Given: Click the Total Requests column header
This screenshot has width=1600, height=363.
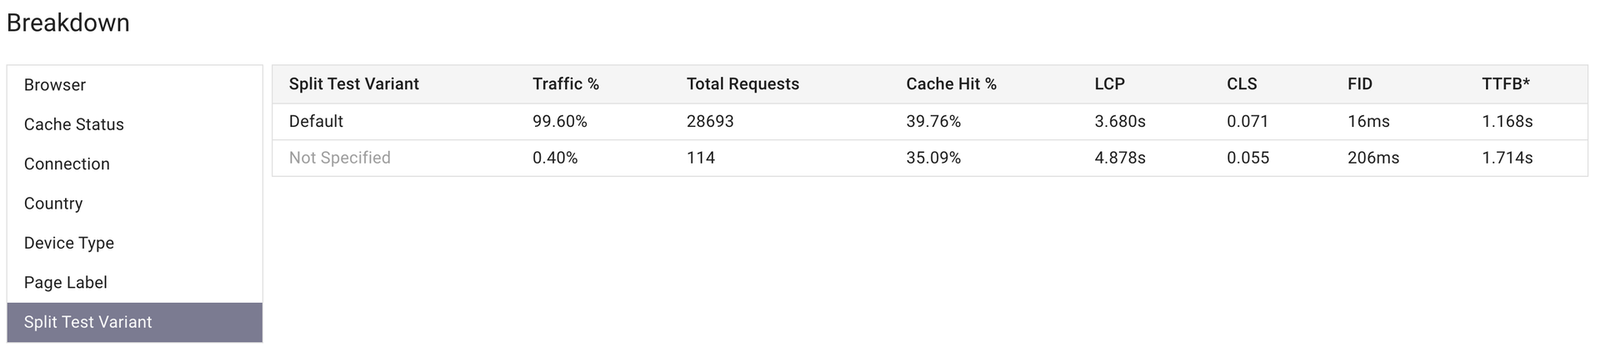Looking at the screenshot, I should (x=743, y=84).
